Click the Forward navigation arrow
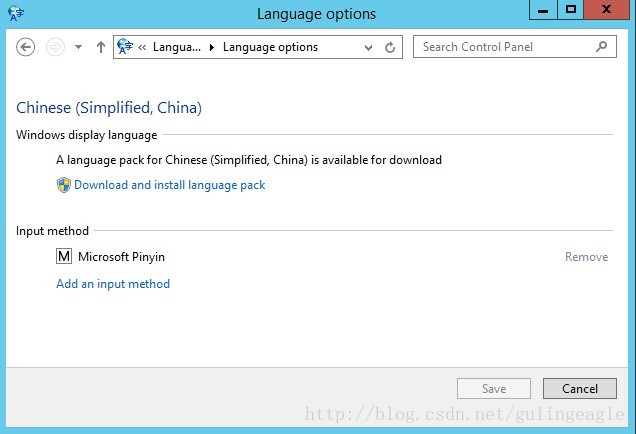 pos(55,47)
